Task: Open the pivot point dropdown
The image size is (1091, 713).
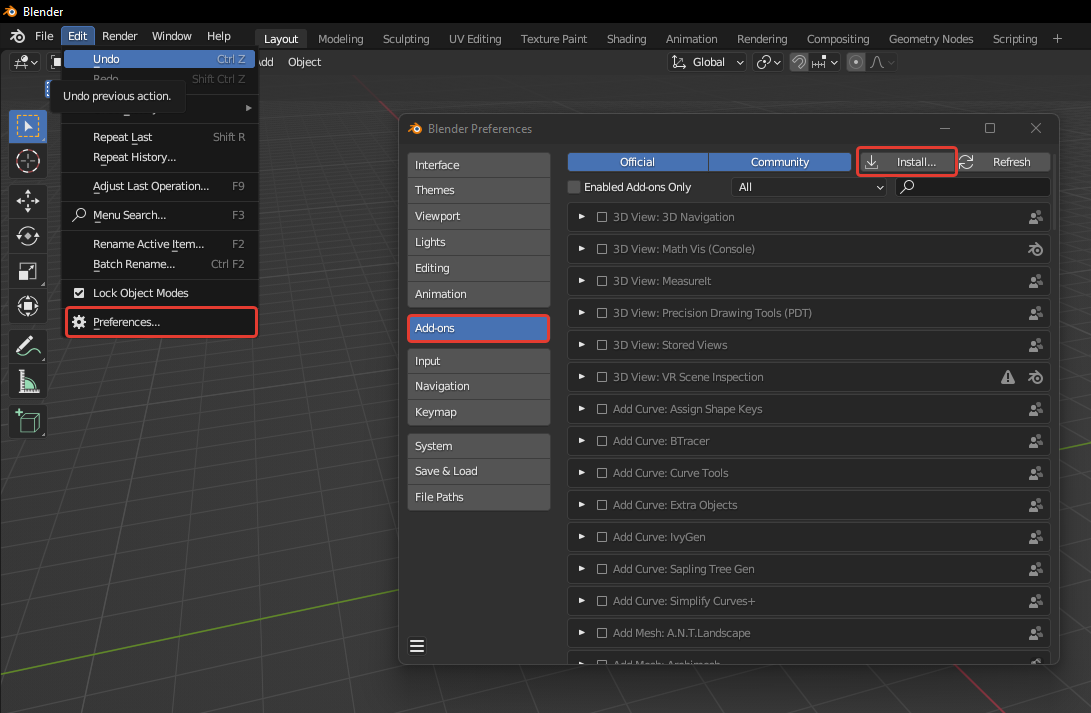Action: coord(768,62)
